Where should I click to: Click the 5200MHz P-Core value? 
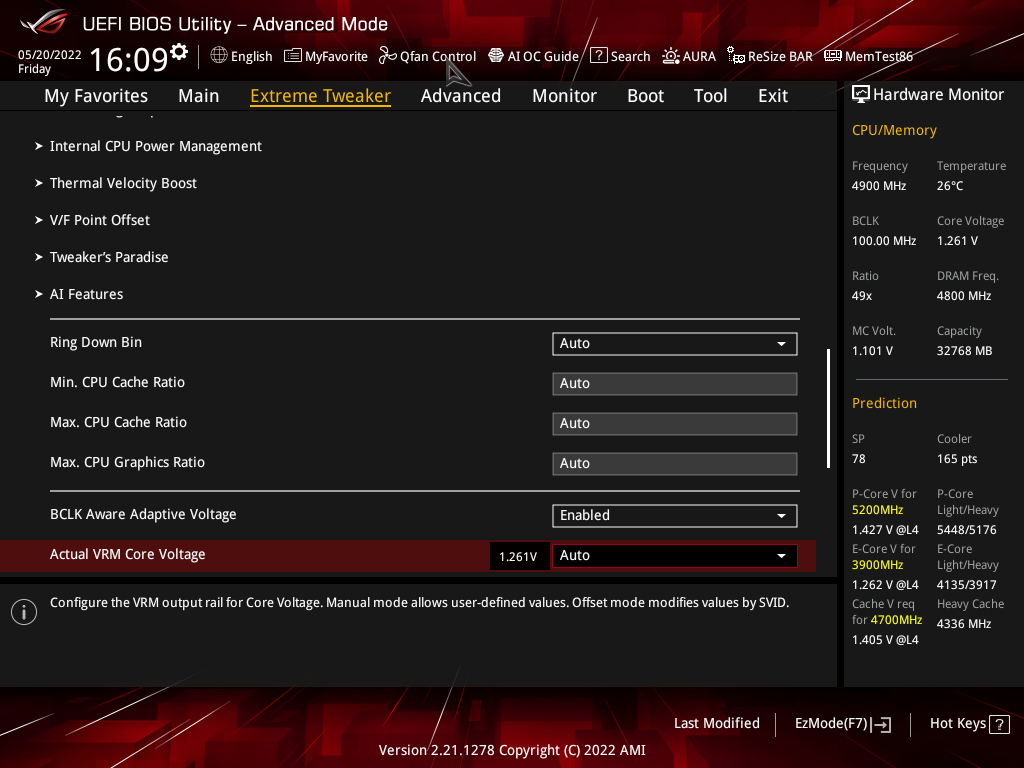coord(878,510)
